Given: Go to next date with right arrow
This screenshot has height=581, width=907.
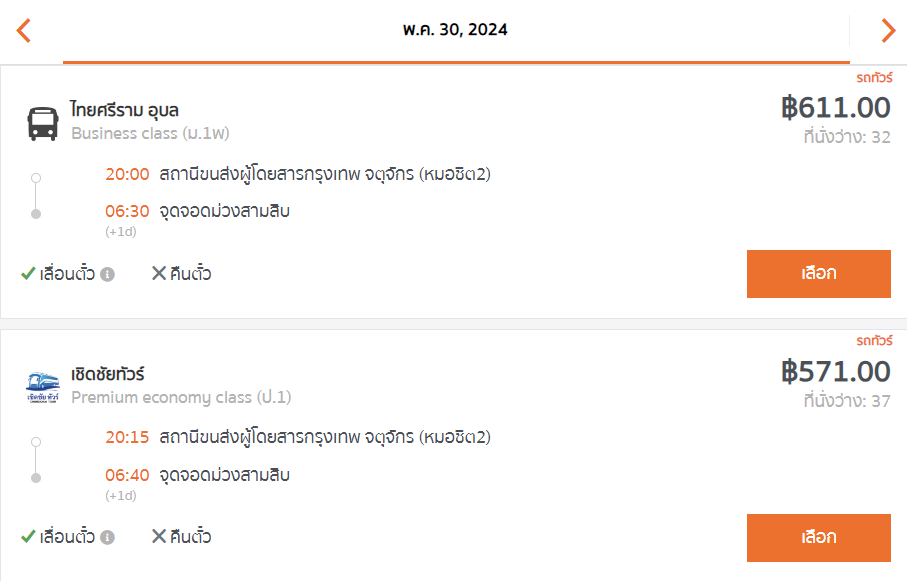Looking at the screenshot, I should 888,31.
